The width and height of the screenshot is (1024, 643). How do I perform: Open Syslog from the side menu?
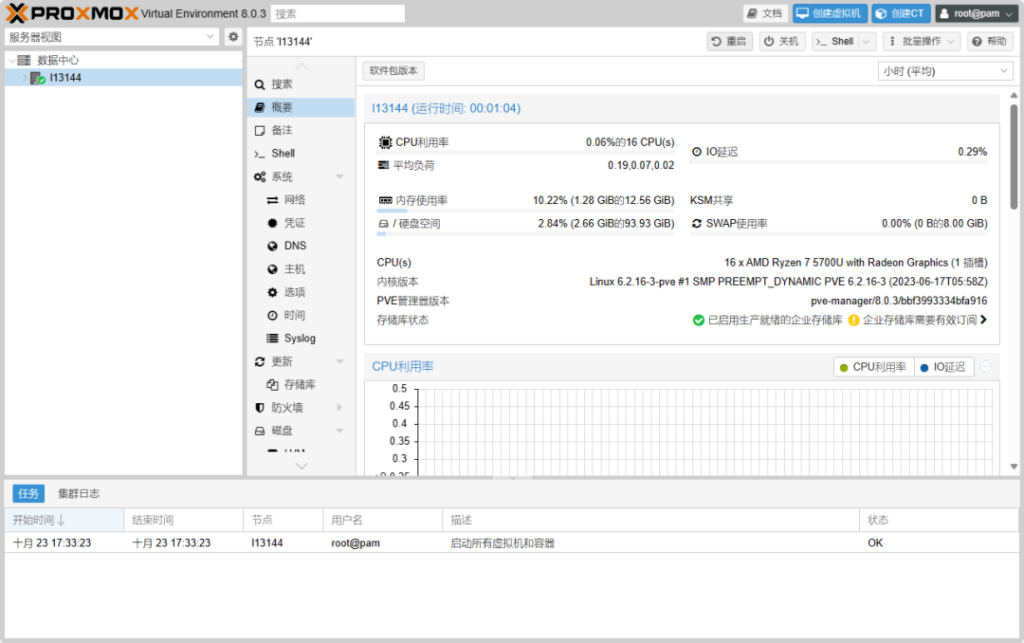(x=298, y=339)
